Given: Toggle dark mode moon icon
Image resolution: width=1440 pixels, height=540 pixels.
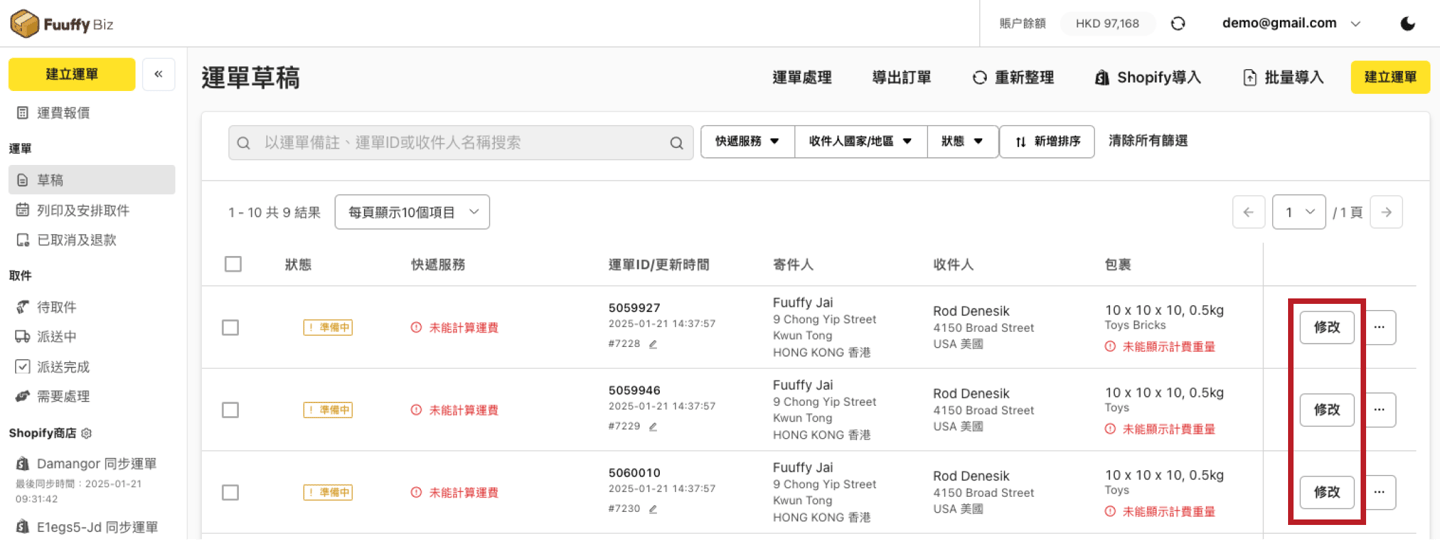Looking at the screenshot, I should (1408, 24).
